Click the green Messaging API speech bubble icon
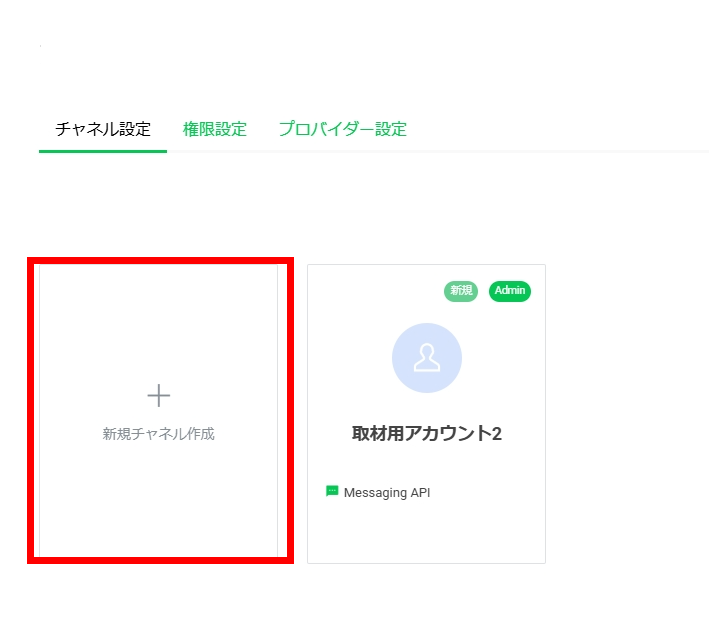The width and height of the screenshot is (709, 626). tap(332, 491)
